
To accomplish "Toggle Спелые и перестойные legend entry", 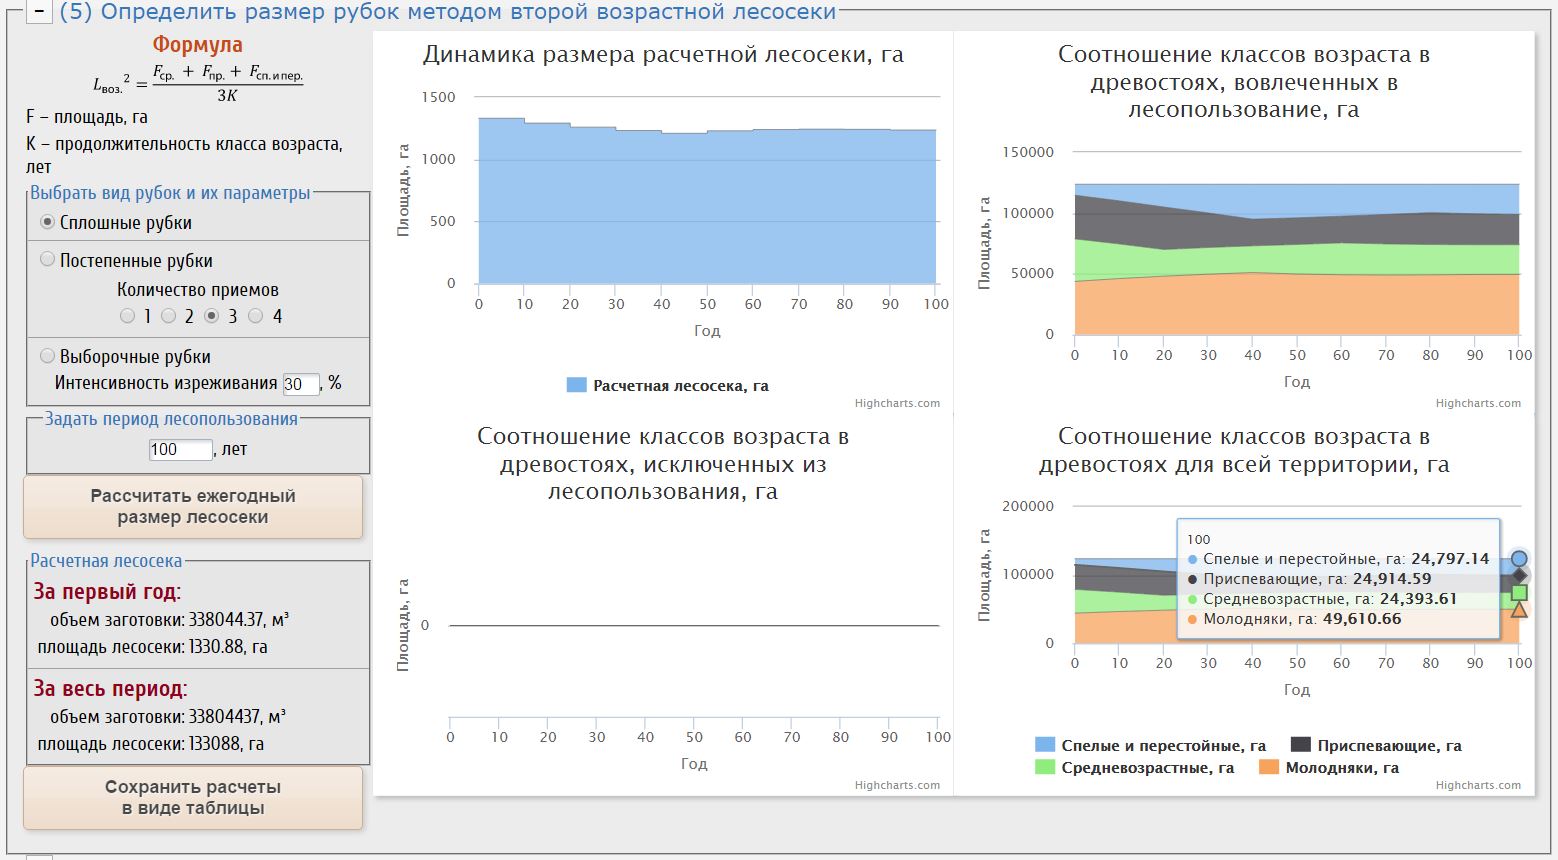I will 1151,745.
